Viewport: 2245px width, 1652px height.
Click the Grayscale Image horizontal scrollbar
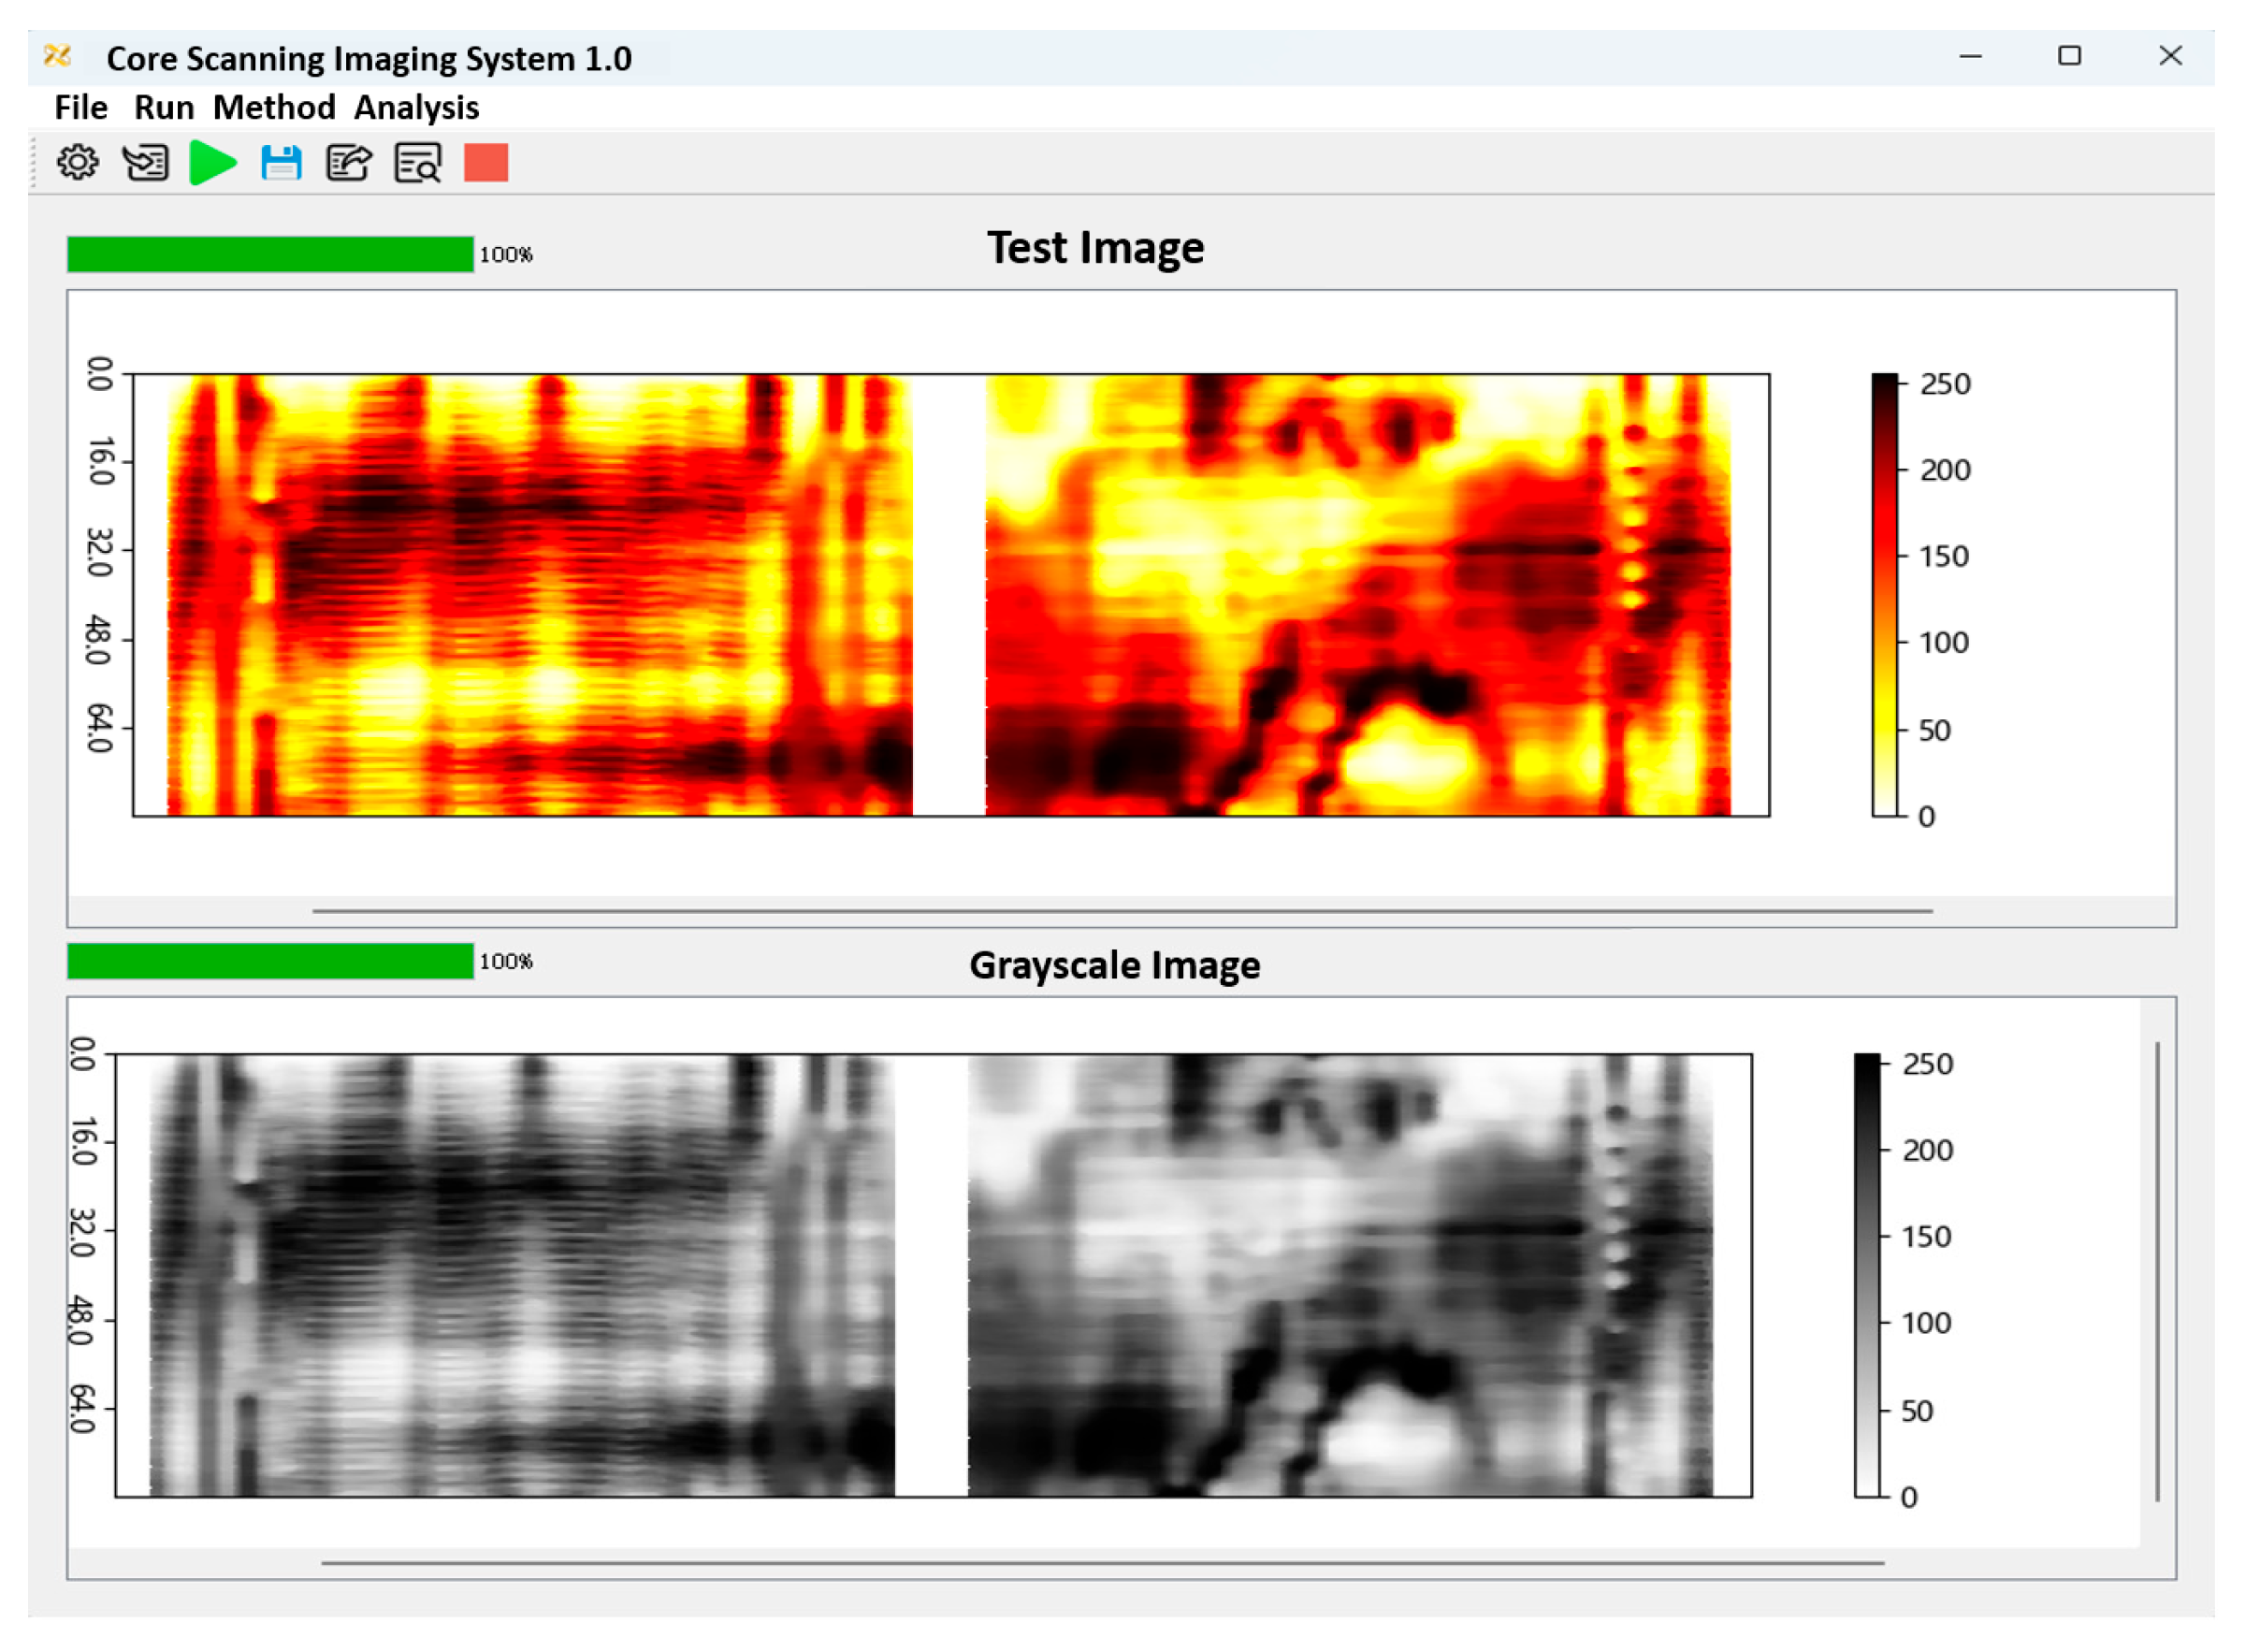1102,1562
